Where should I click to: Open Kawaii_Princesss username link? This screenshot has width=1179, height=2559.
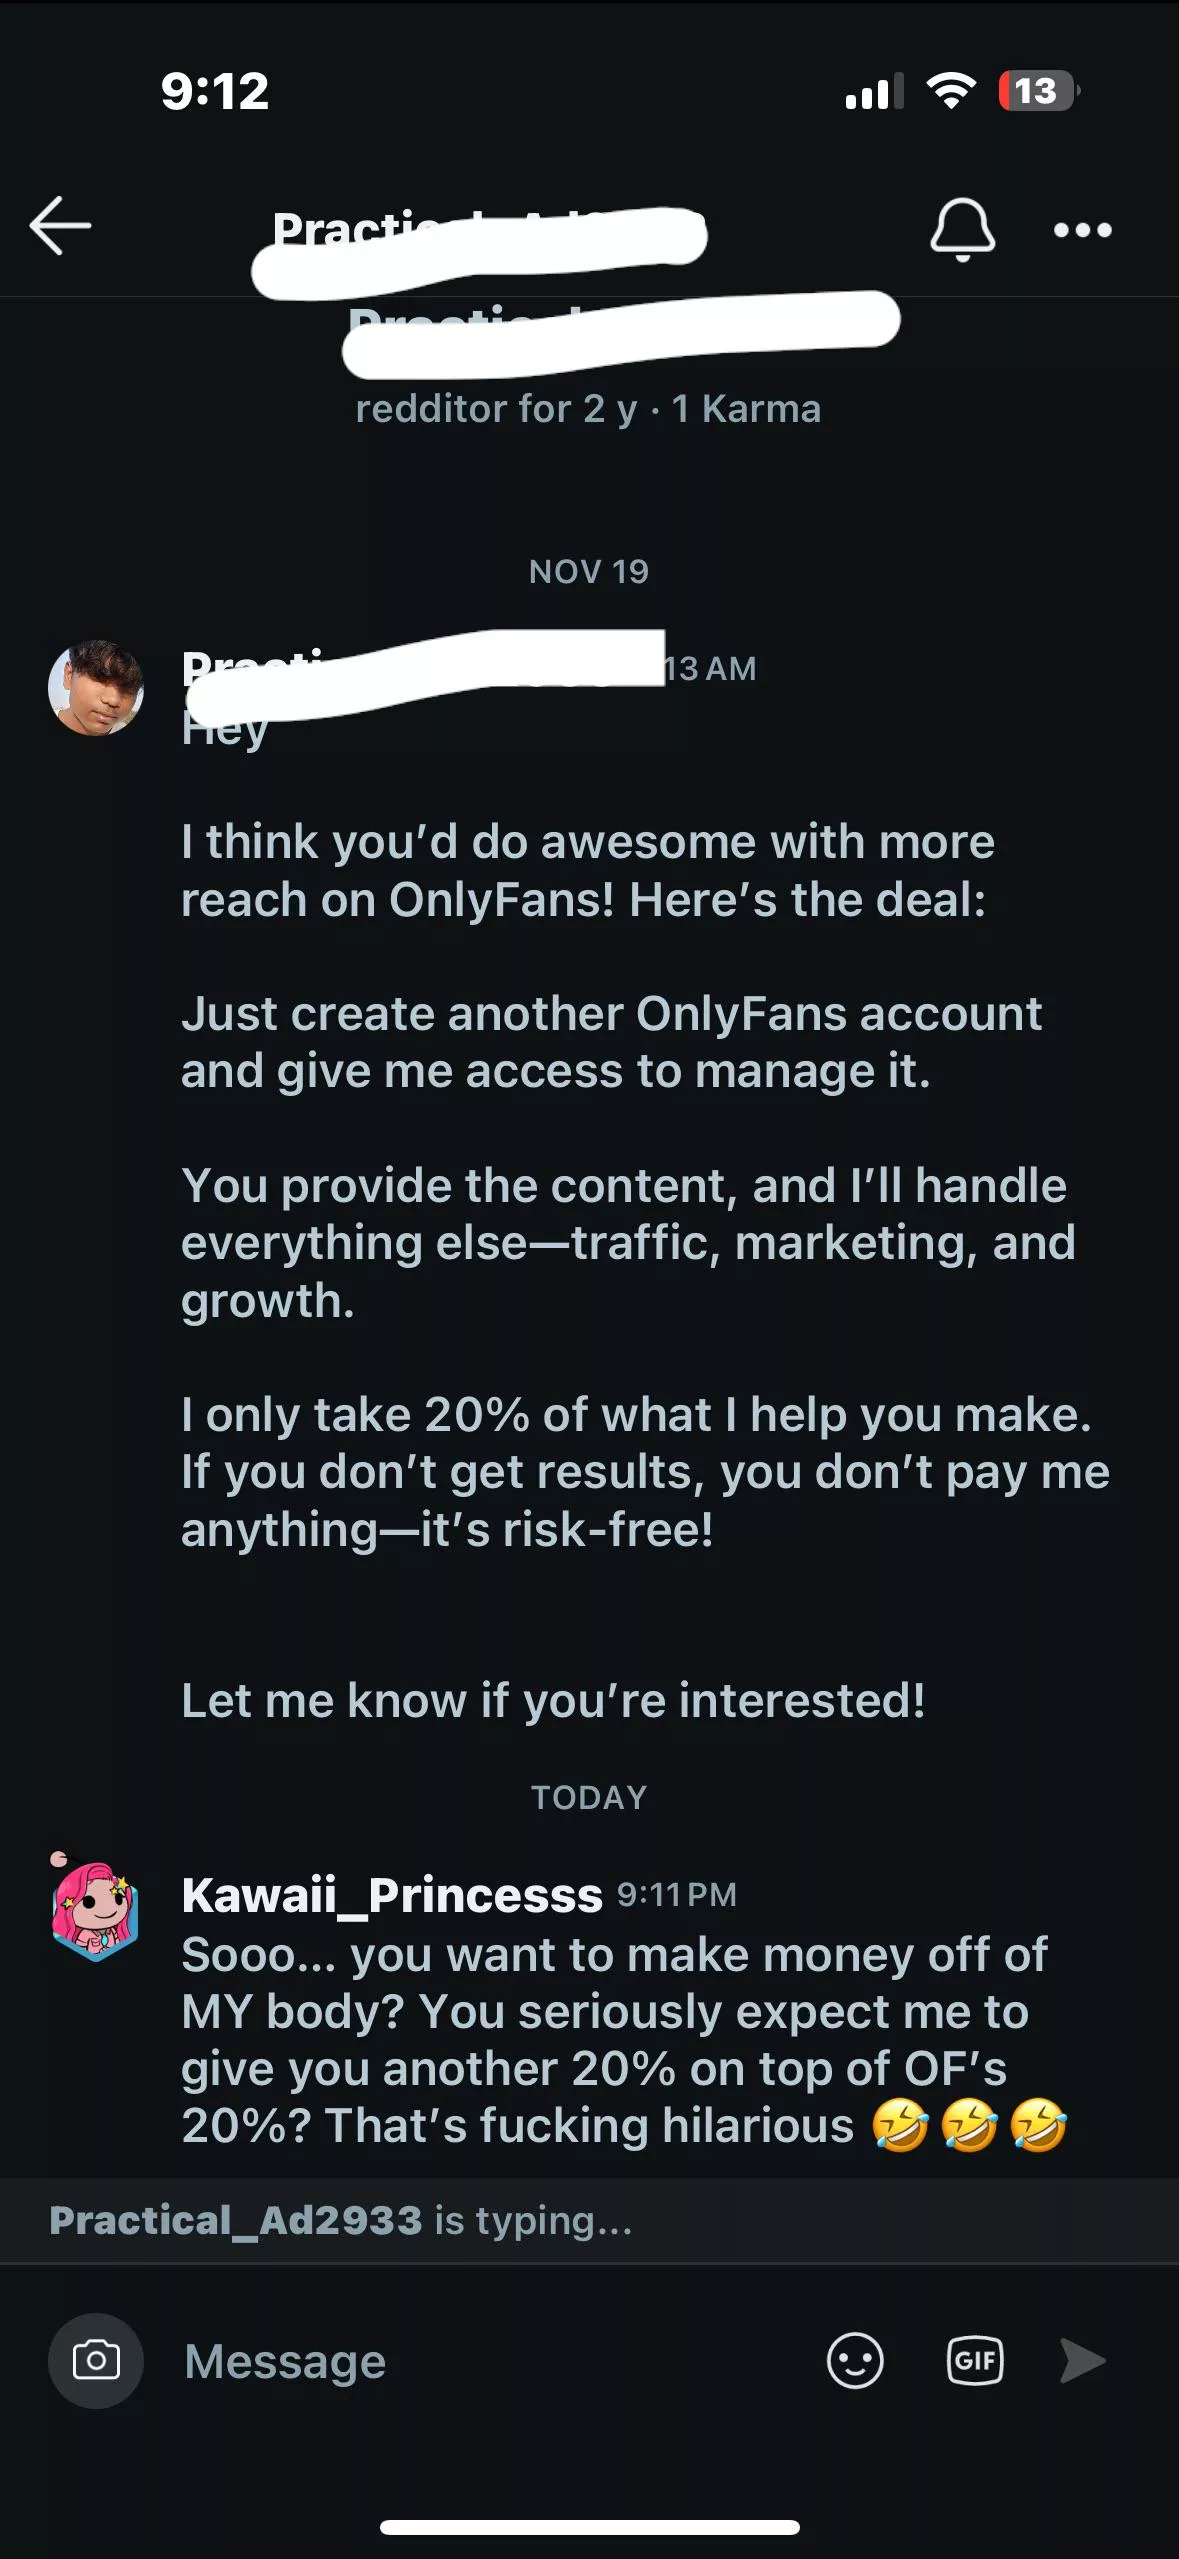392,1895
